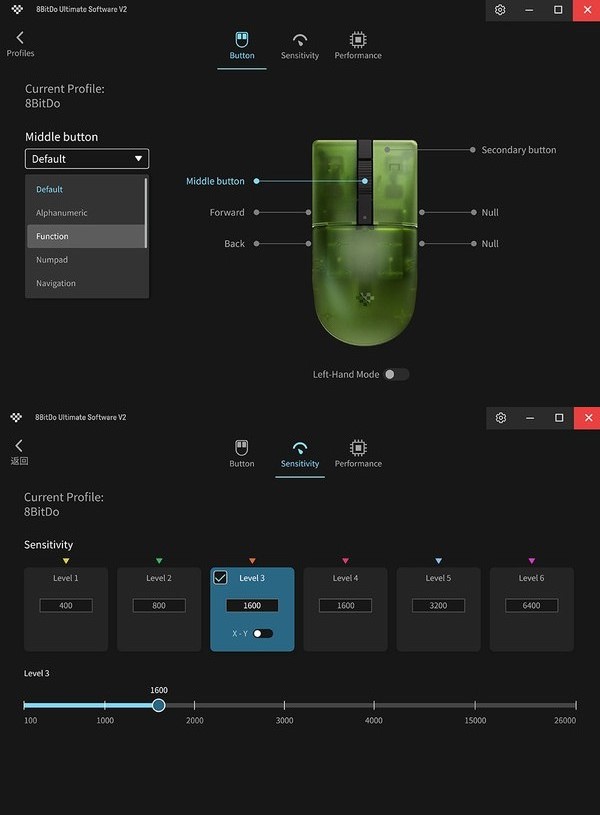600x815 pixels.
Task: Collapse the Middle button Default dropdown
Action: (87, 159)
